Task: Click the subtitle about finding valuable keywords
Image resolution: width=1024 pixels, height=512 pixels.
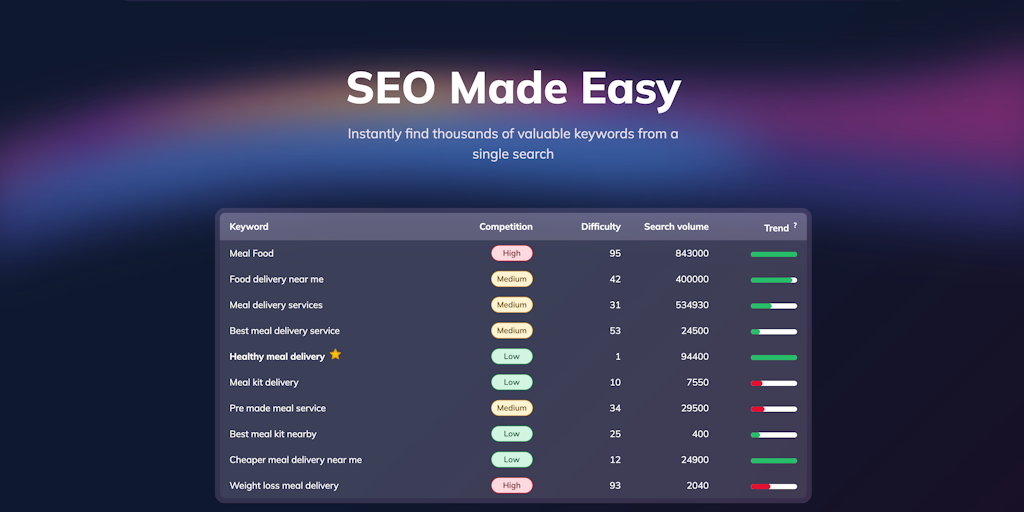Action: pyautogui.click(x=513, y=144)
